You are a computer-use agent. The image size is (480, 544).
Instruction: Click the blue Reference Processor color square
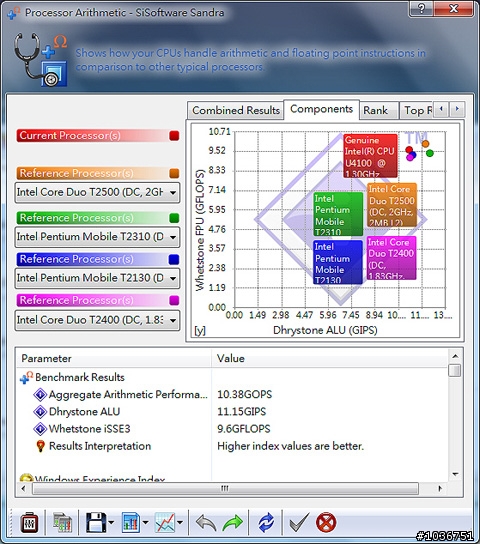pyautogui.click(x=174, y=259)
